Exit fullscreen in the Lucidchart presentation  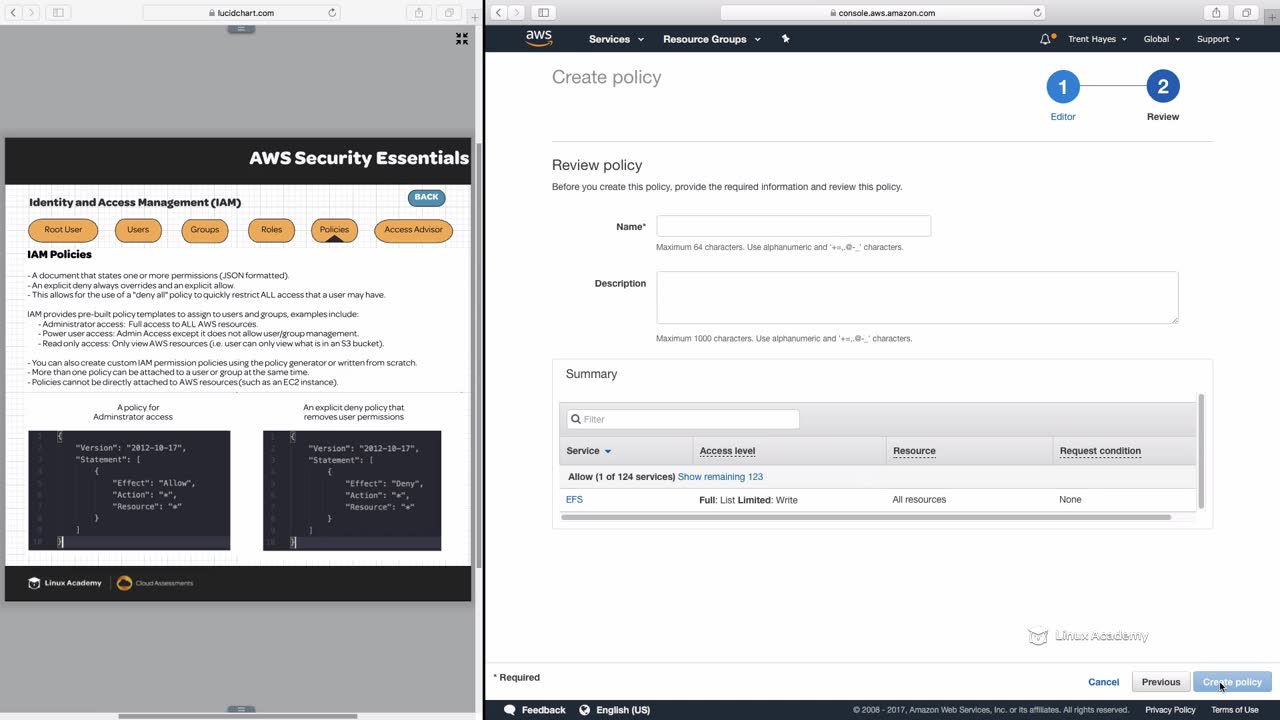pyautogui.click(x=462, y=39)
